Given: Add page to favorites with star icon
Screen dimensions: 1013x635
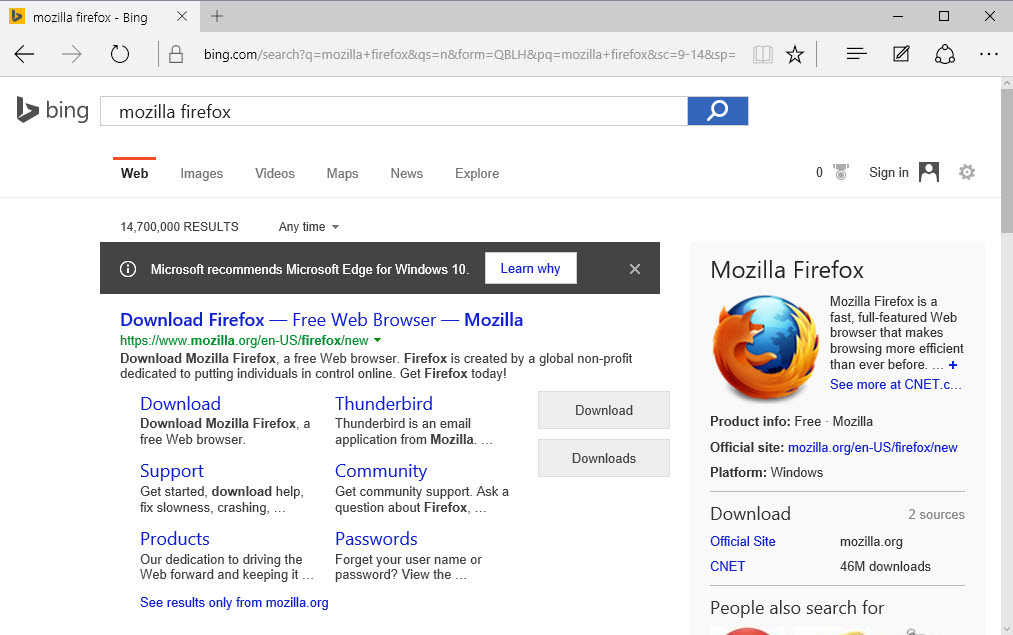Looking at the screenshot, I should [795, 54].
